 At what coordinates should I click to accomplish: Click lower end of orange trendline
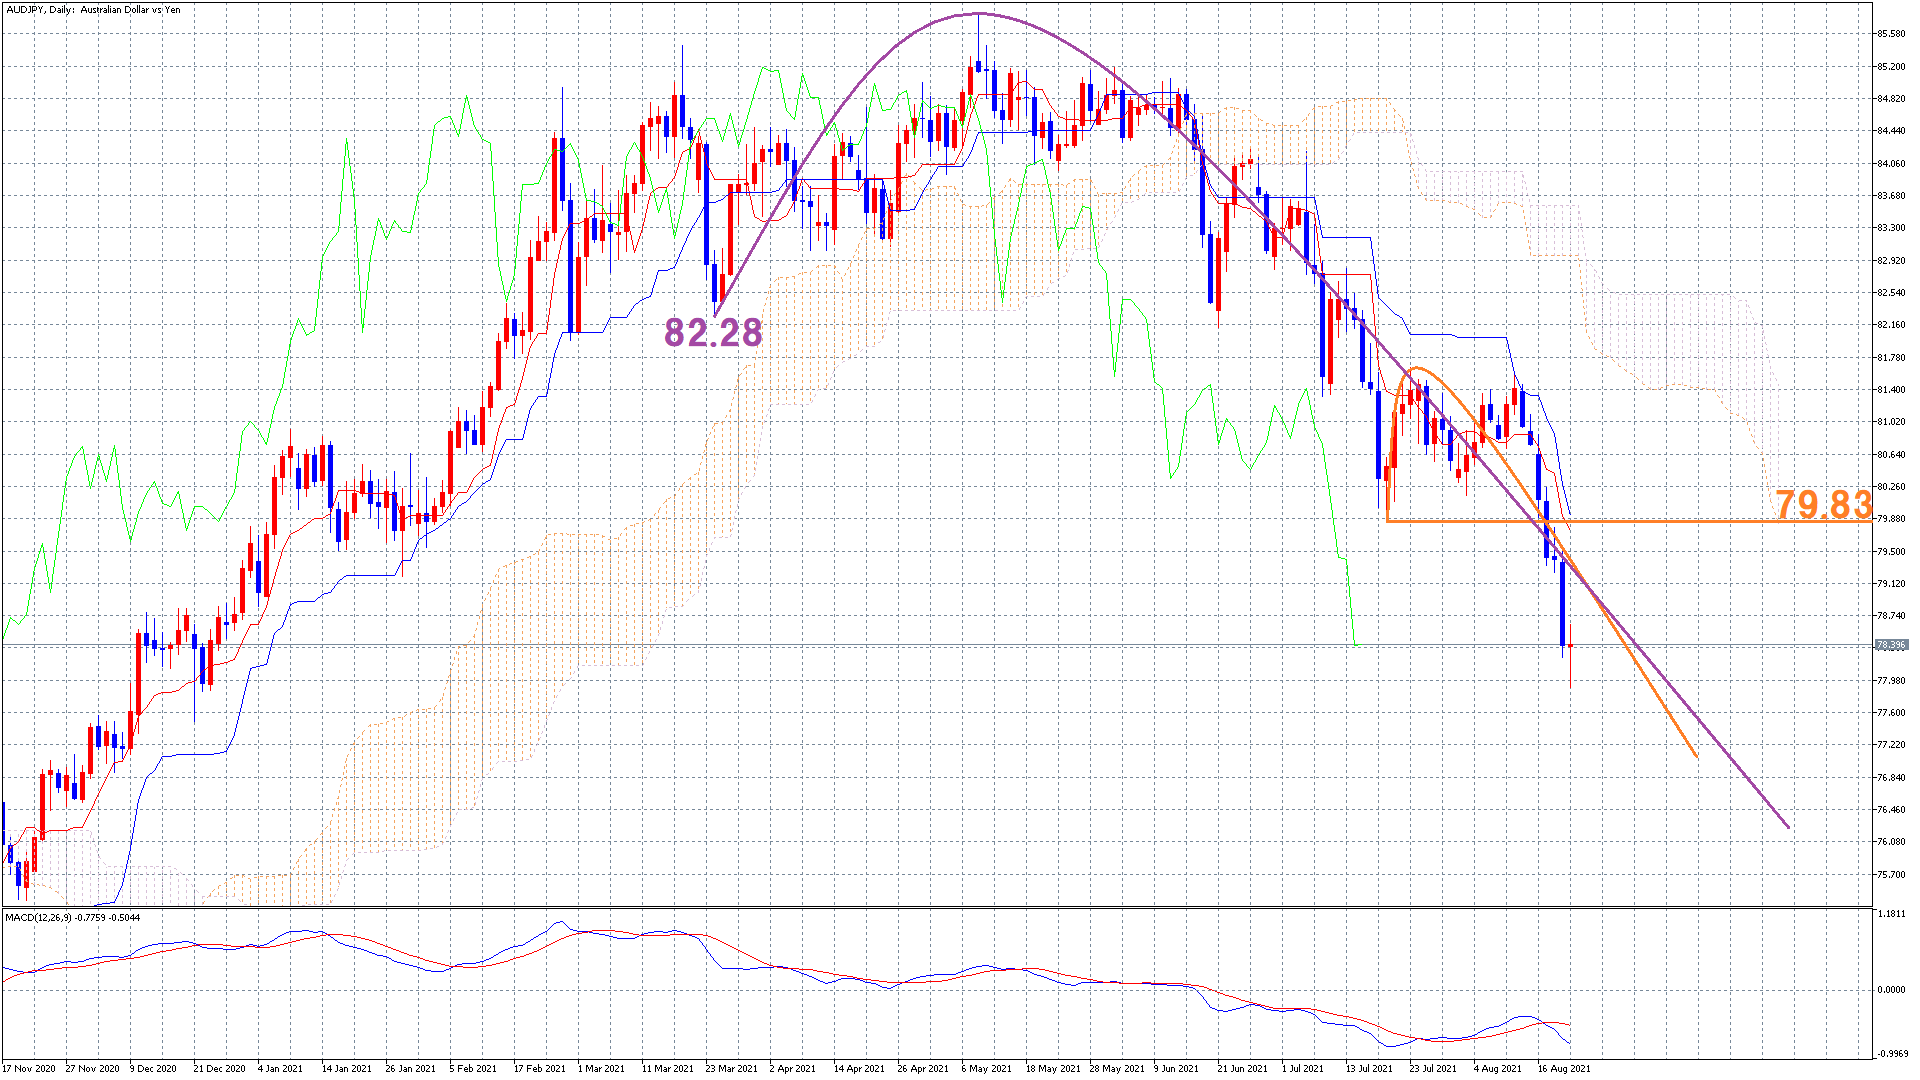[1696, 756]
